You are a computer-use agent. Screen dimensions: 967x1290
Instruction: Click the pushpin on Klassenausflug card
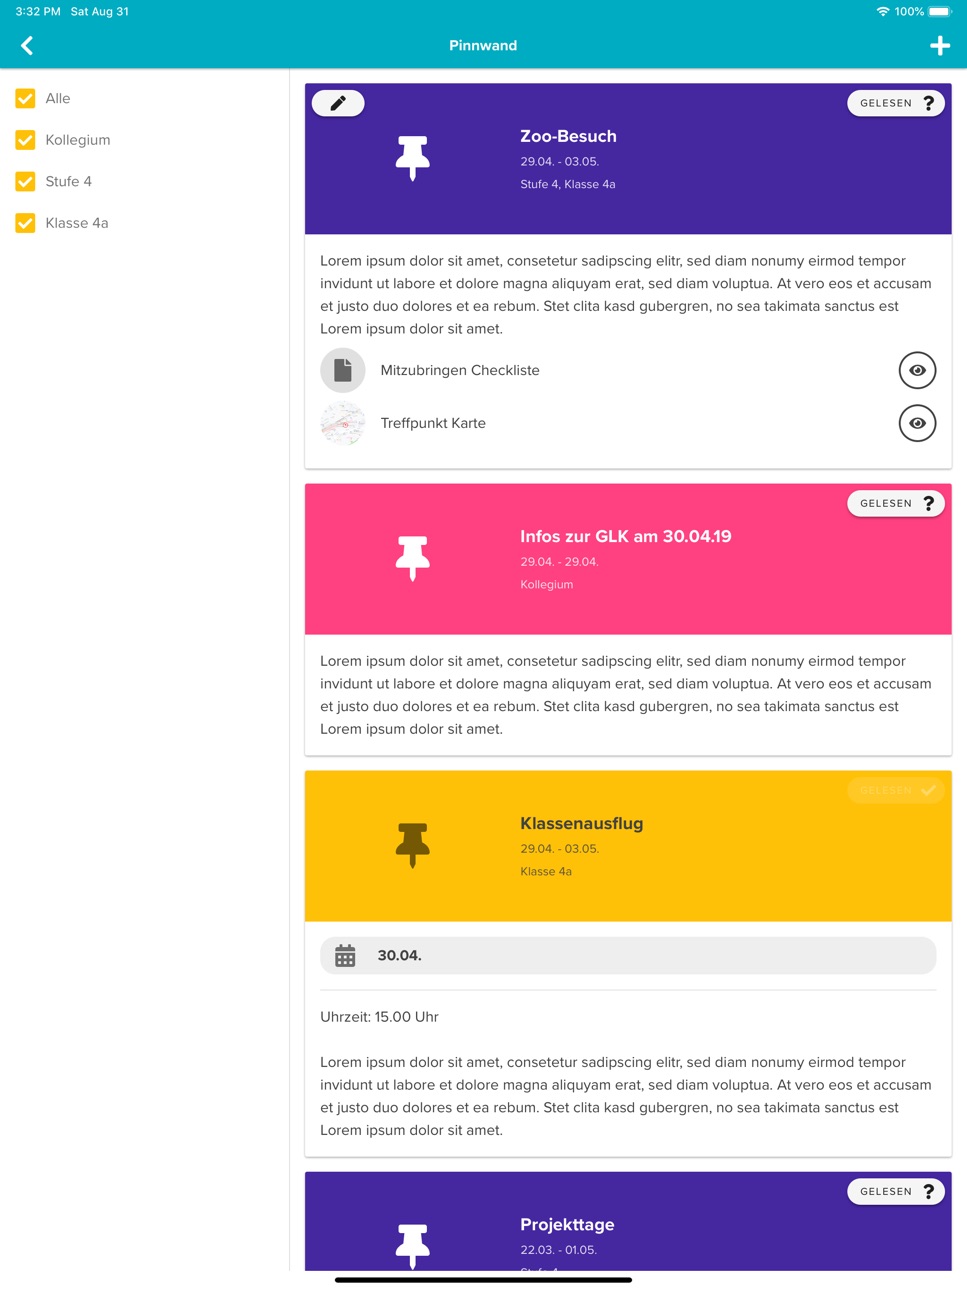point(412,845)
